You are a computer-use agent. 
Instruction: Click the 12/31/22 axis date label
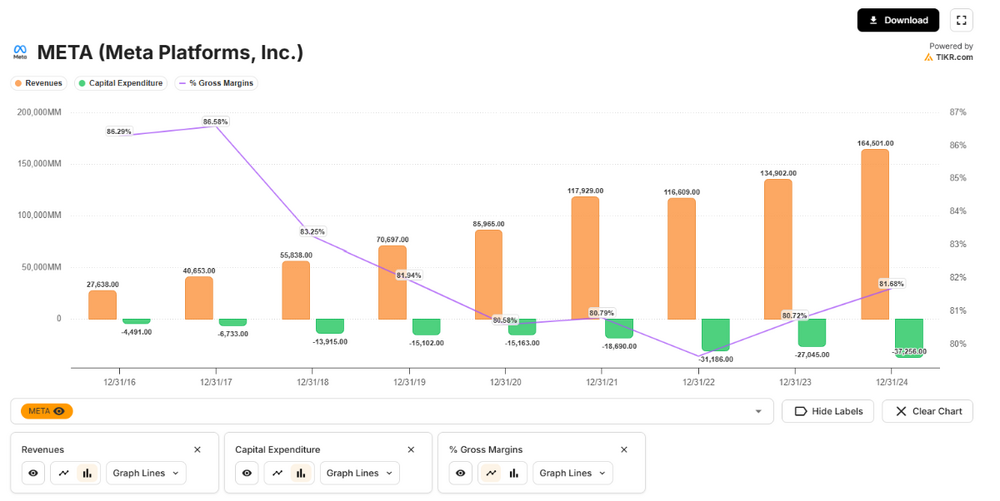698,382
